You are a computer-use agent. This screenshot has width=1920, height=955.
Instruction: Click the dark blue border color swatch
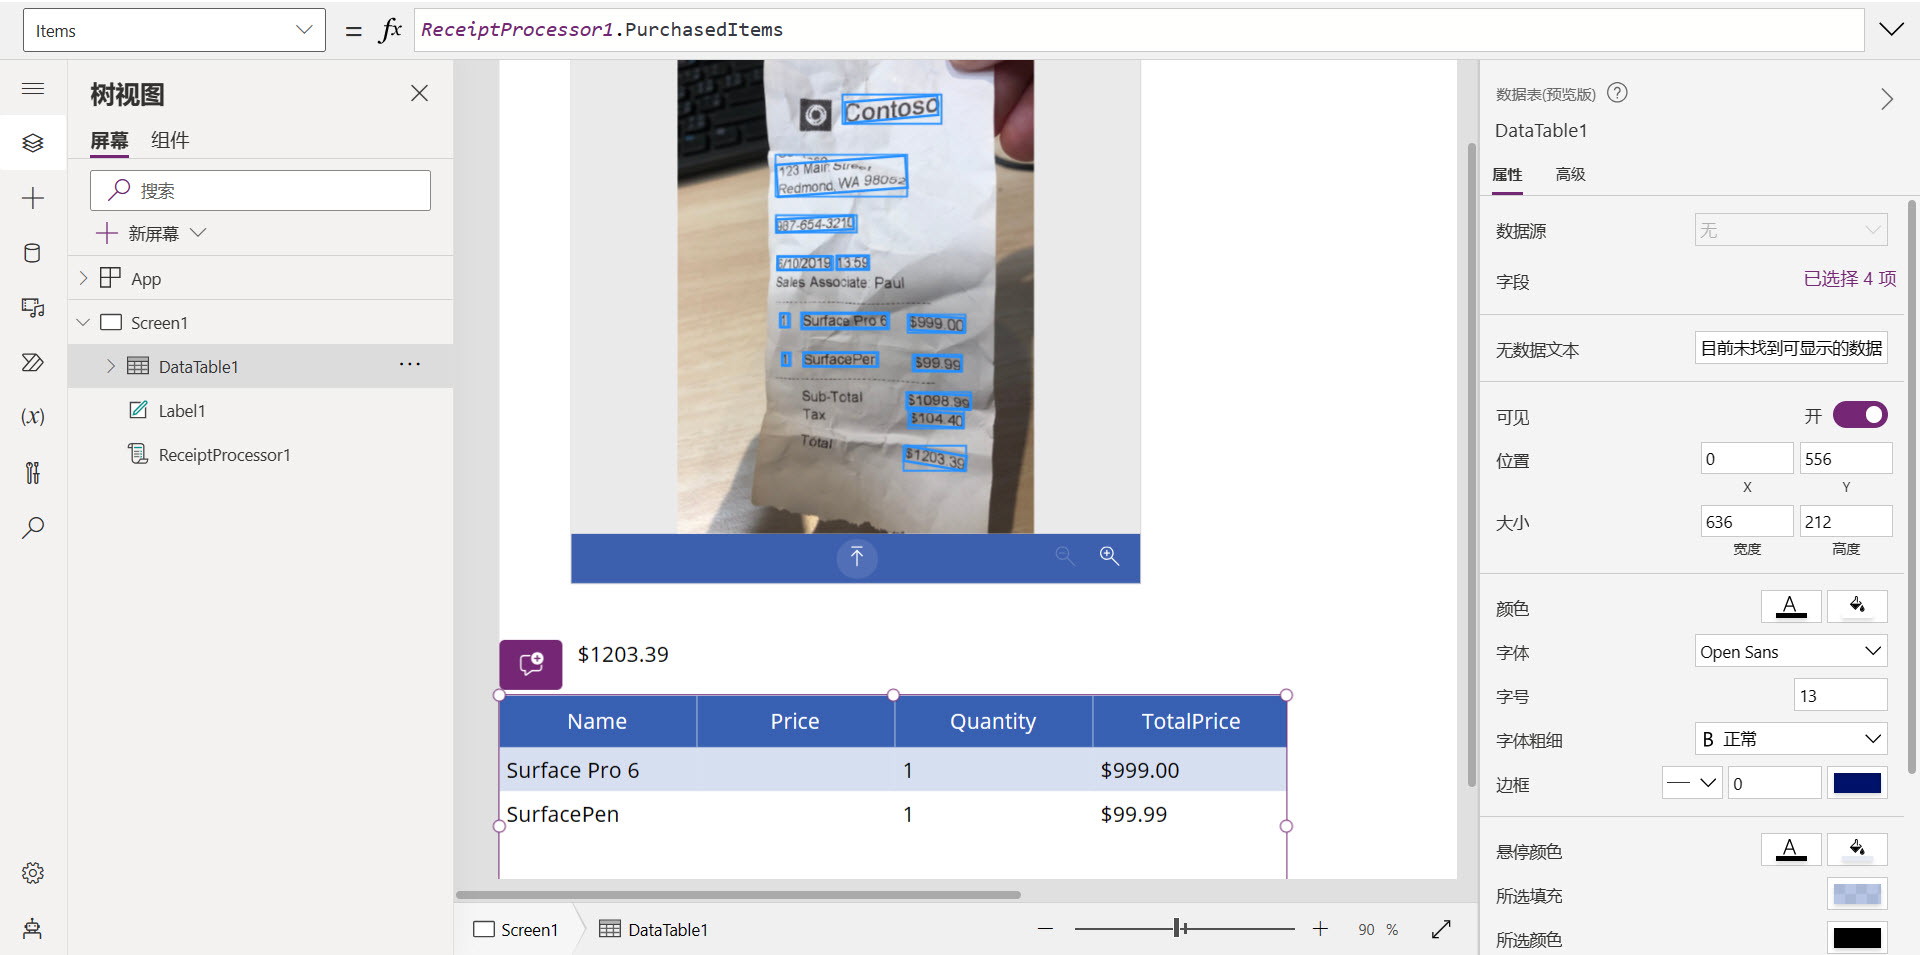click(x=1857, y=783)
